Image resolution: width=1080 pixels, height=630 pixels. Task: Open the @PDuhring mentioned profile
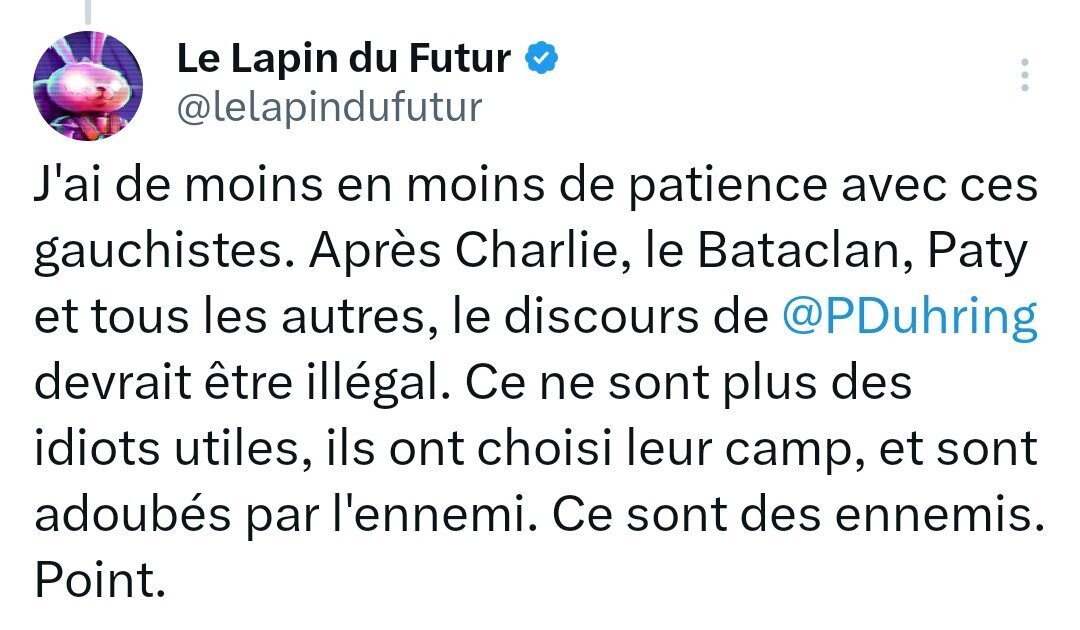coord(910,317)
